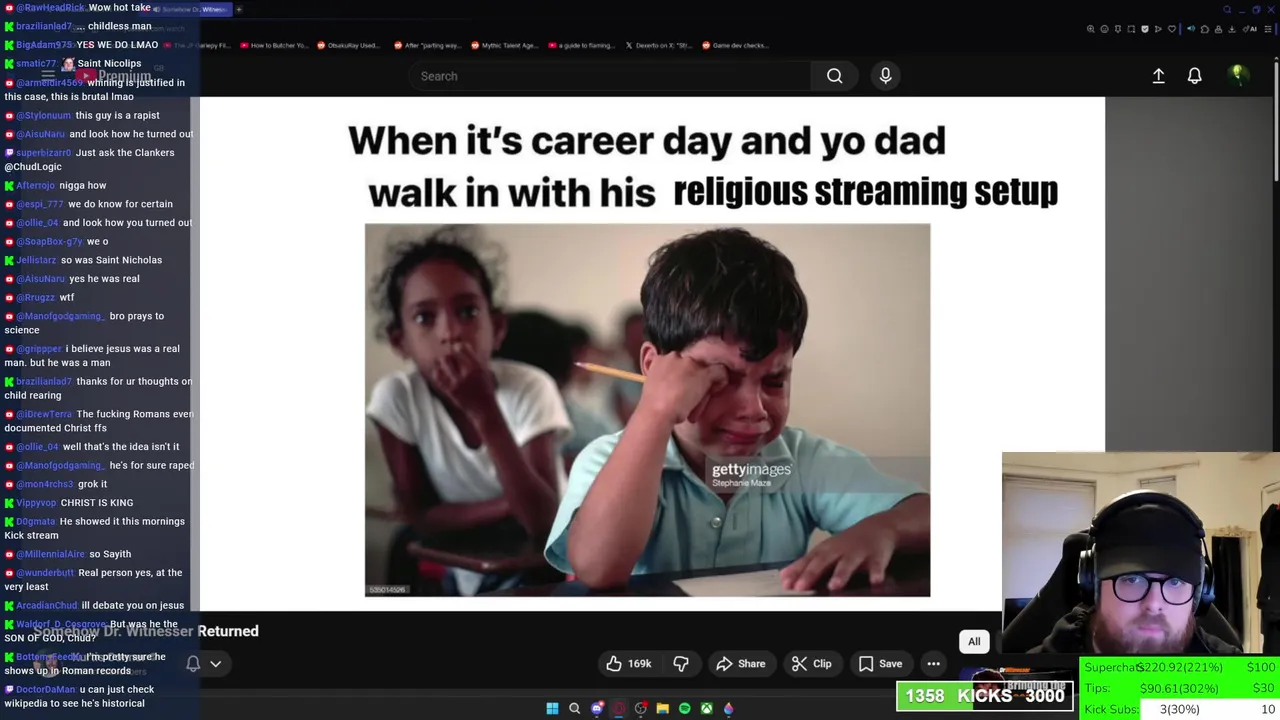
Task: Click chat username @Stylonuum
Action: [44, 116]
